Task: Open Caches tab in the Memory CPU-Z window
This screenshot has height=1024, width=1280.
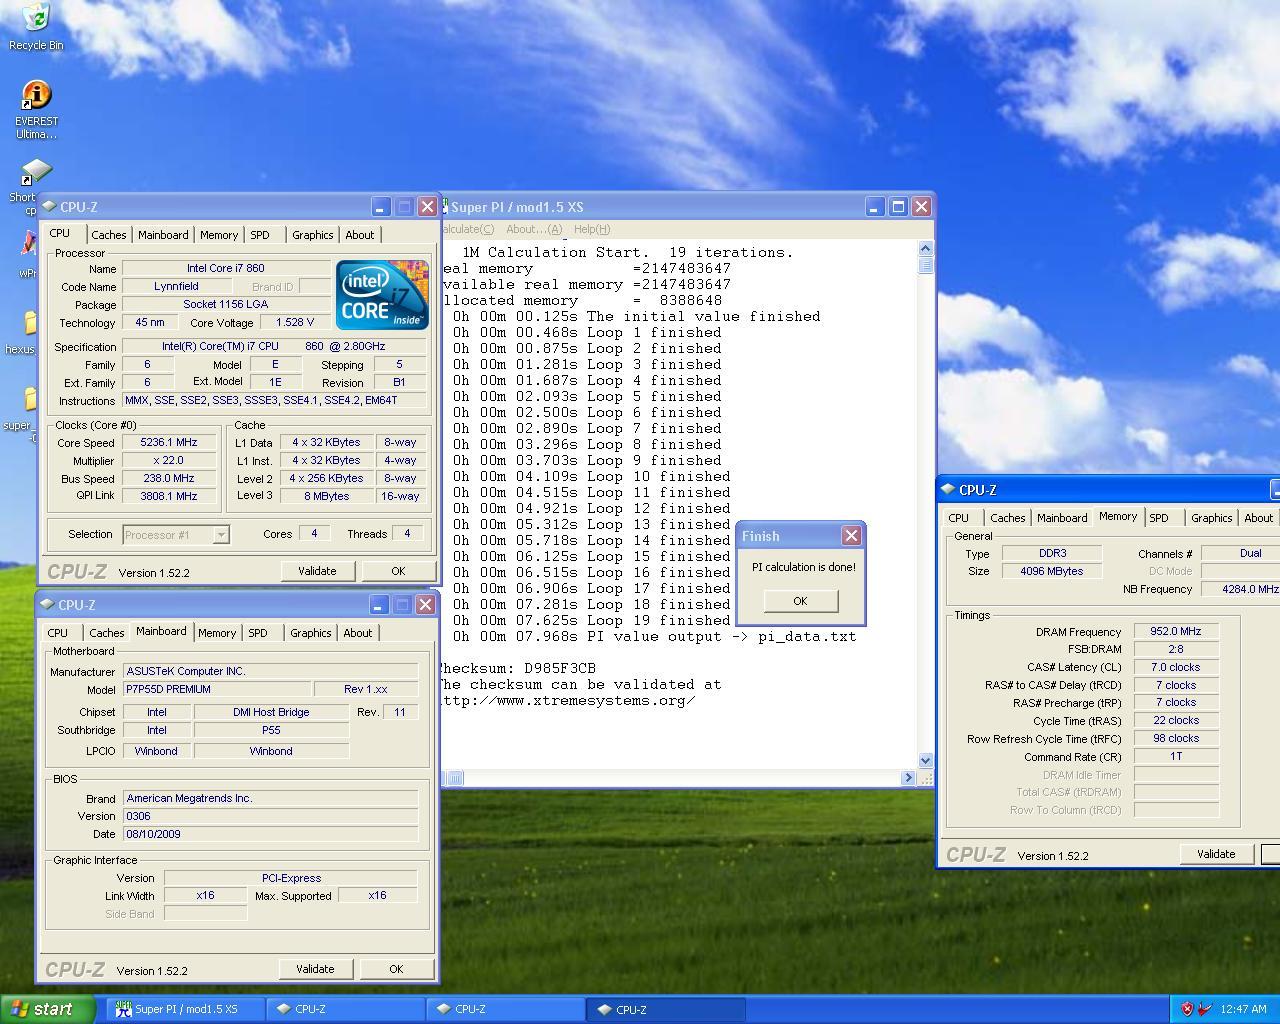Action: [x=1008, y=518]
